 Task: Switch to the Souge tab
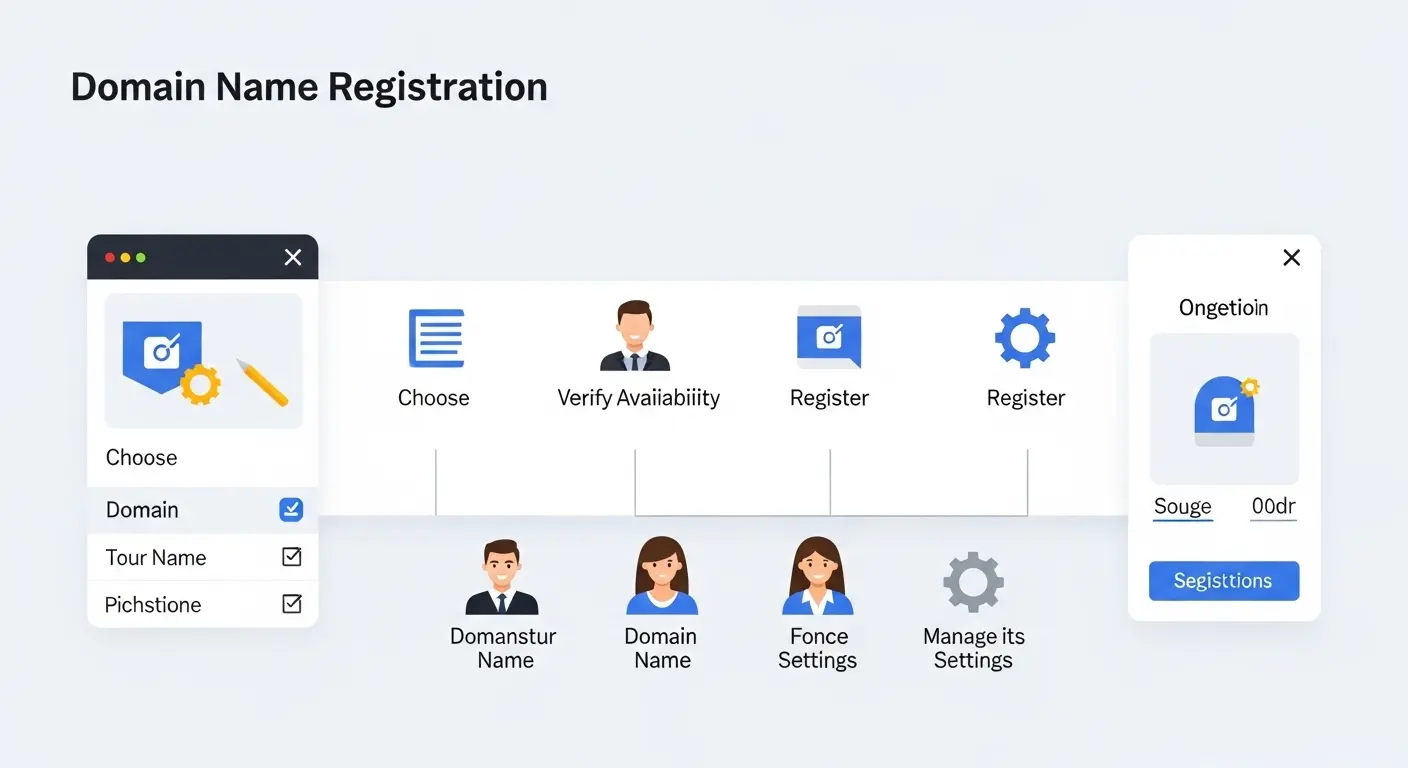(1182, 507)
